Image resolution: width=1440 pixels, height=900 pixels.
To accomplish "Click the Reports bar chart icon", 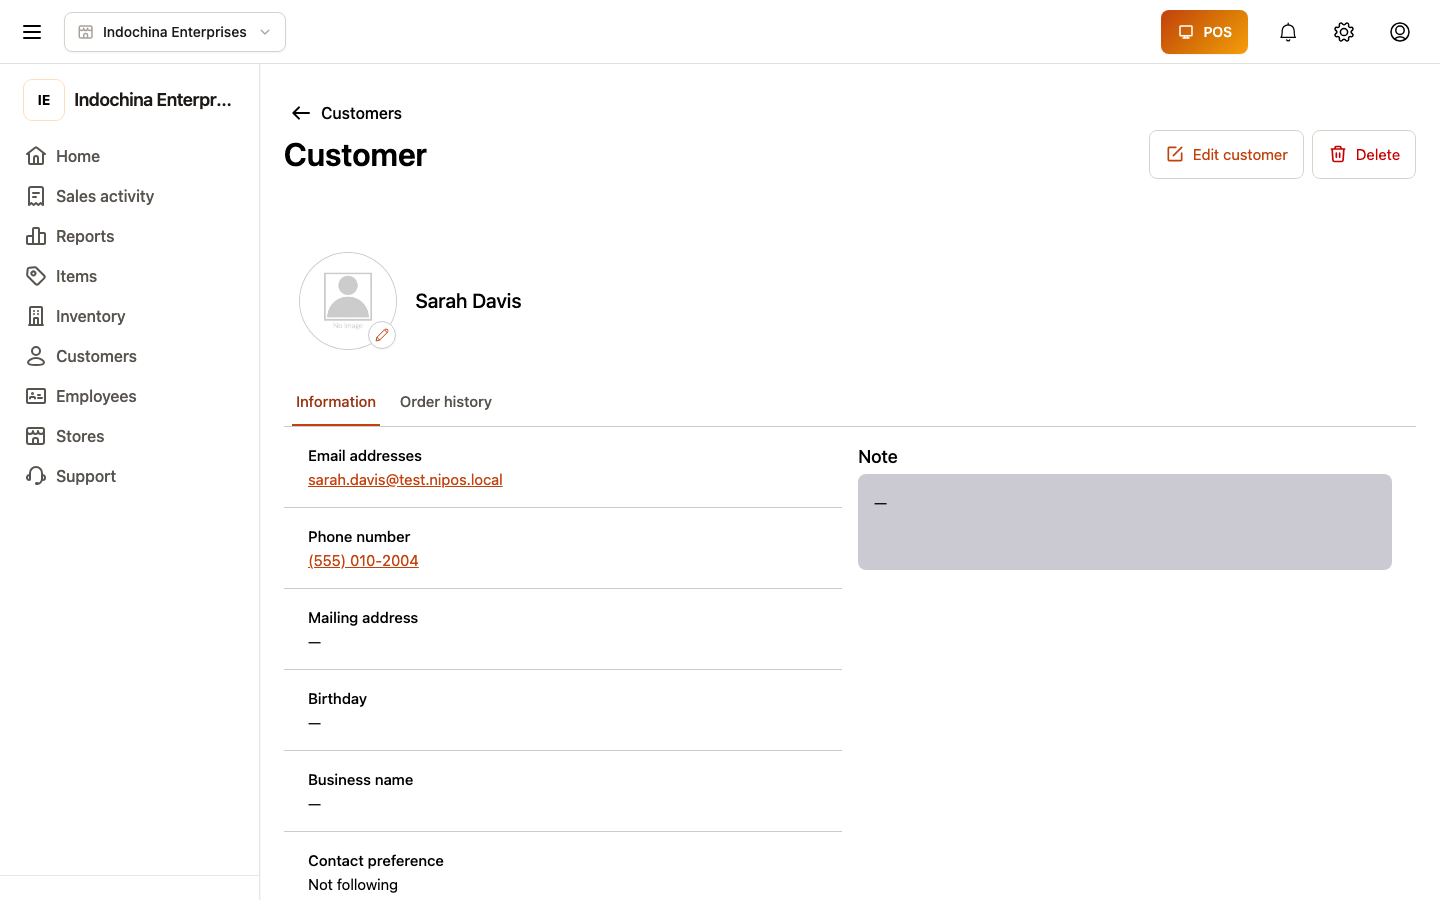I will point(36,236).
